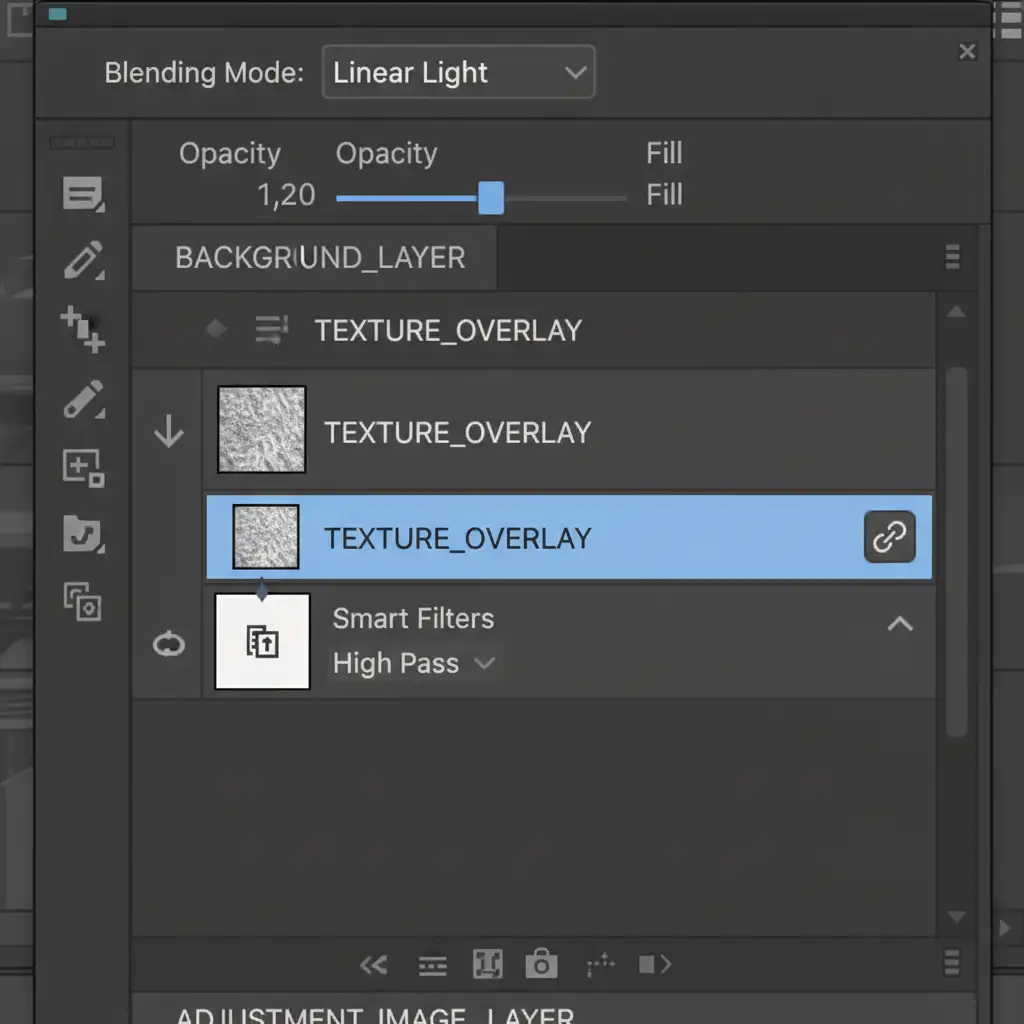
Task: Click the stacked squares icon in sidebar
Action: 83,601
